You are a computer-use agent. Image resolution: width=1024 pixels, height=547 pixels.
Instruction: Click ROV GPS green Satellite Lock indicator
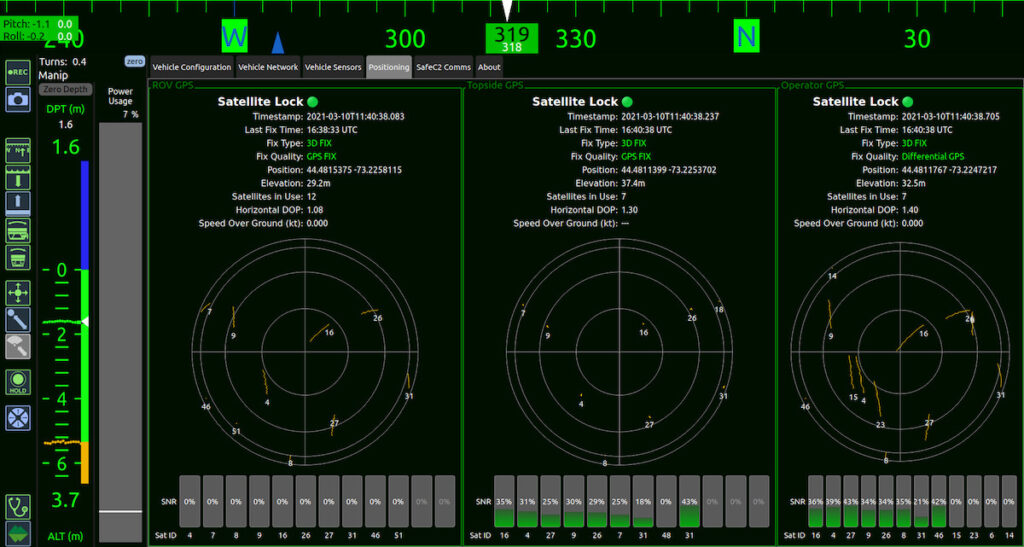point(313,102)
